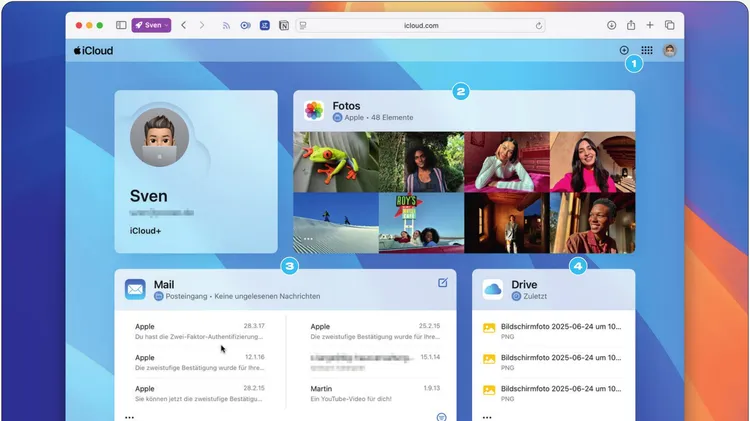Viewport: 750px width, 421px height.
Task: Open the Drive tile more options dots
Action: pos(487,418)
